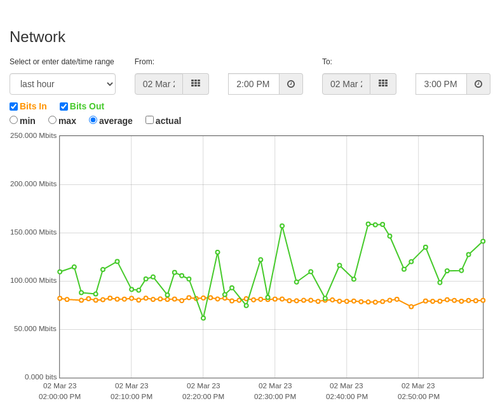500x403 pixels.
Task: Click the last green data point at chart's right edge
Action: click(x=483, y=241)
